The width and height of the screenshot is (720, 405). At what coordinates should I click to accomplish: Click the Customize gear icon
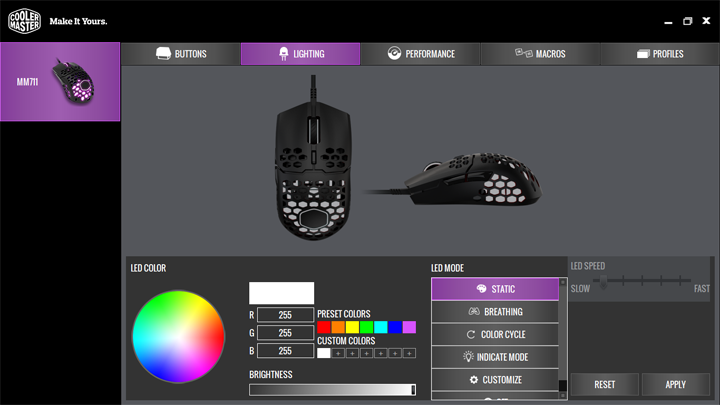pyautogui.click(x=474, y=380)
